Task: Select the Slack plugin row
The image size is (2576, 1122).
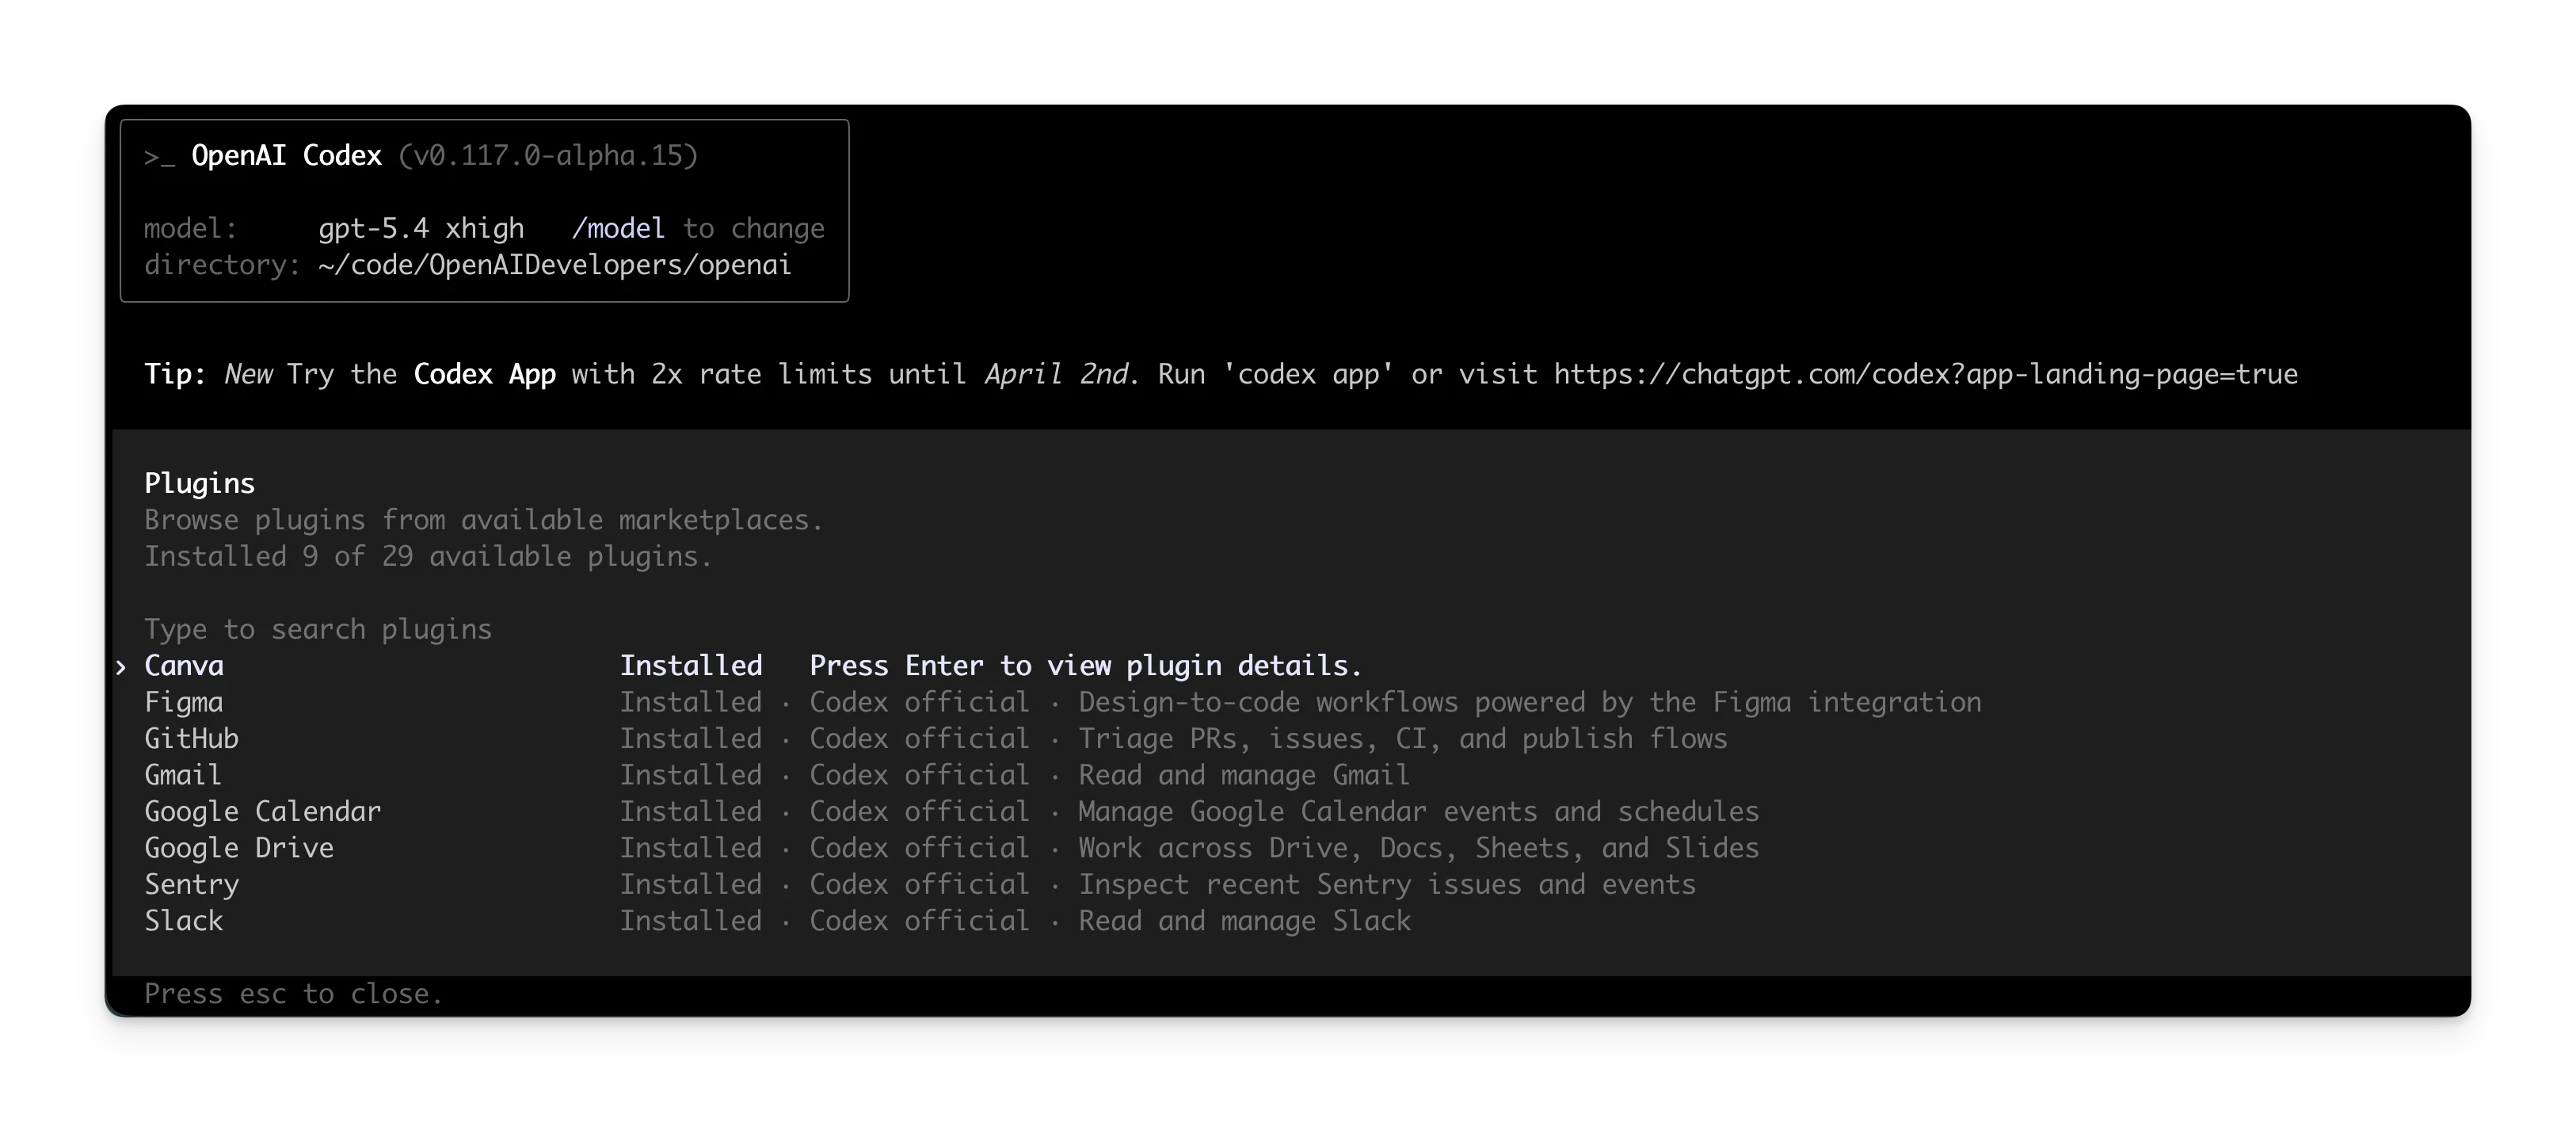Action: pos(1290,921)
